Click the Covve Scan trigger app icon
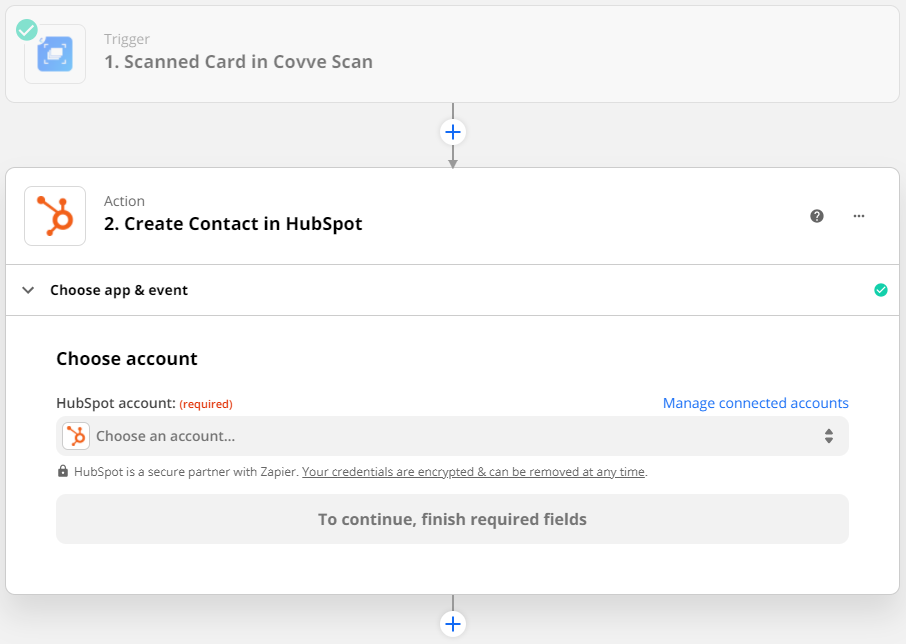The image size is (906, 644). (55, 53)
